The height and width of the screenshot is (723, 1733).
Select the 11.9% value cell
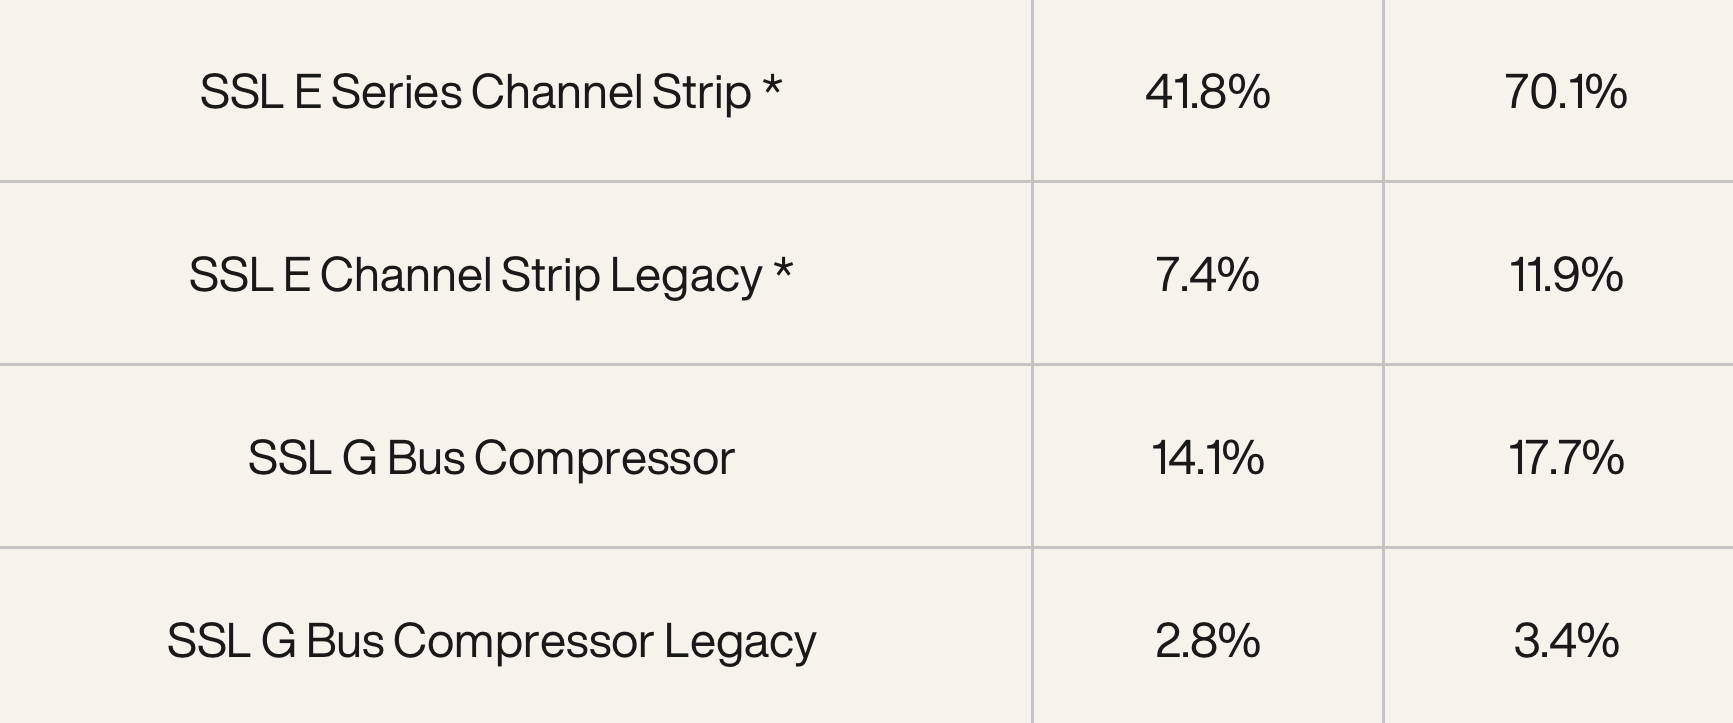click(1565, 275)
